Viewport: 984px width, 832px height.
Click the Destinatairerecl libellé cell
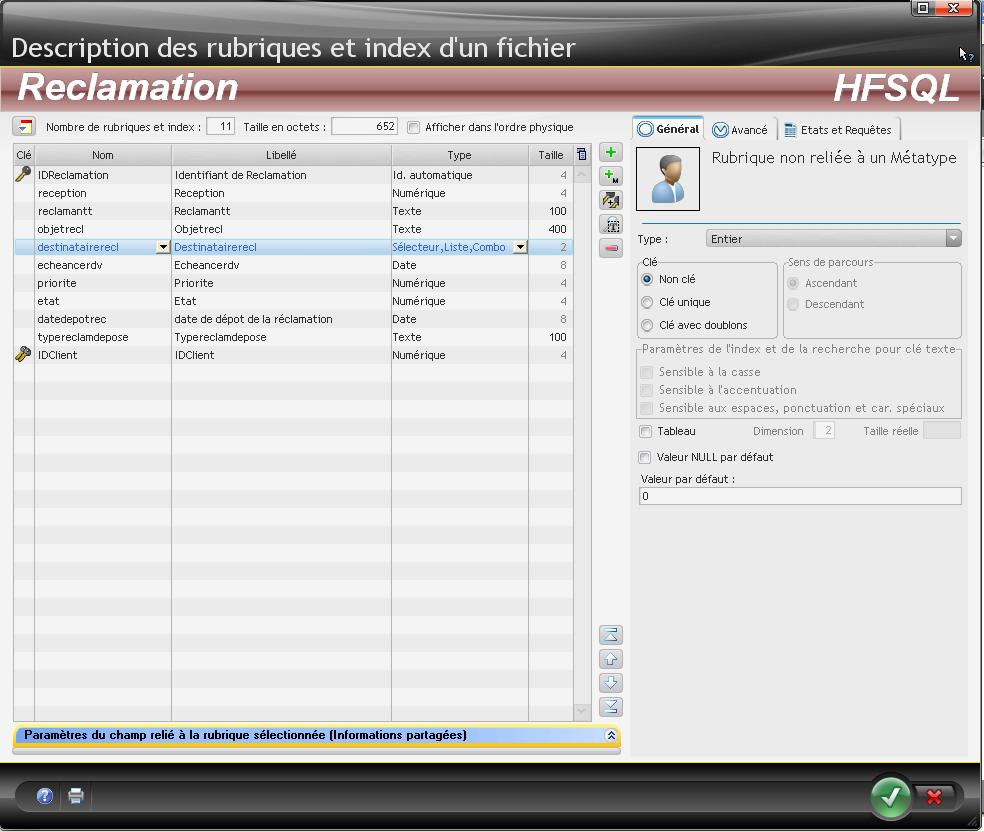pos(281,247)
